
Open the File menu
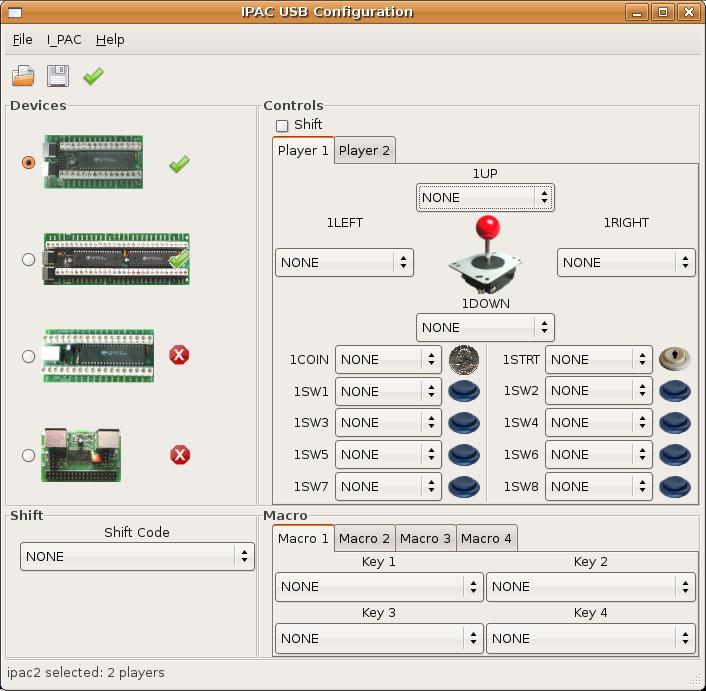tap(23, 40)
